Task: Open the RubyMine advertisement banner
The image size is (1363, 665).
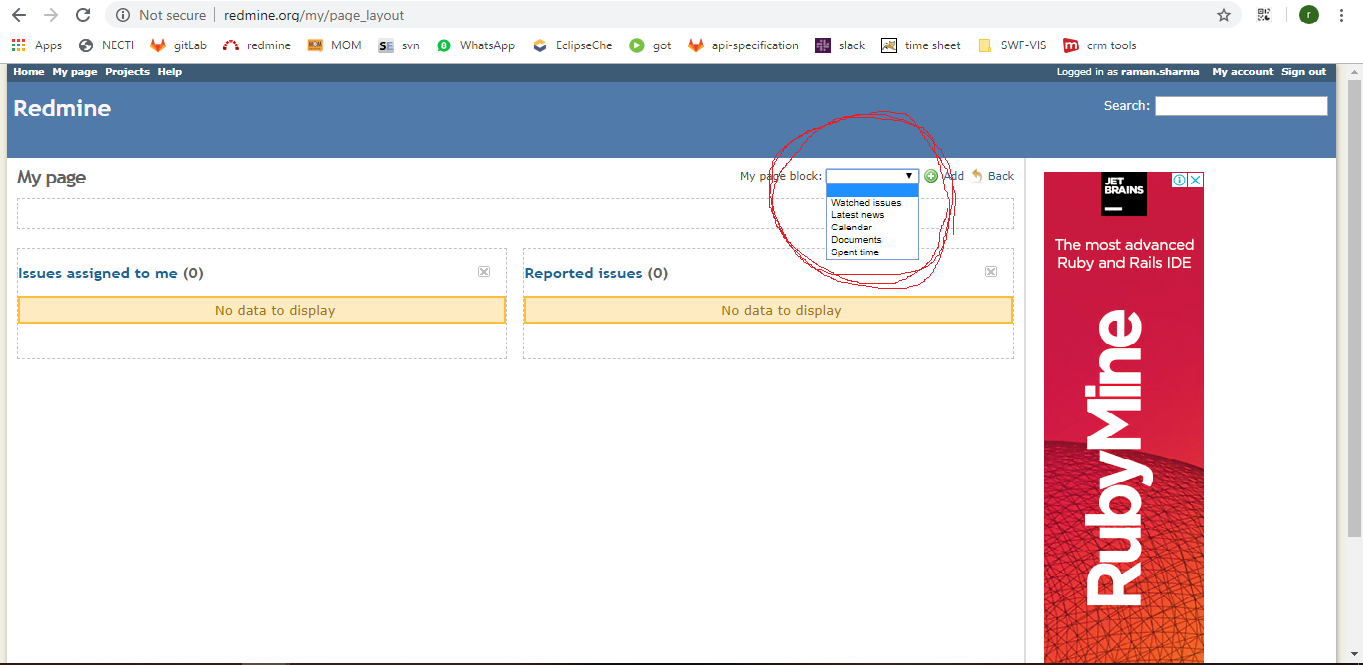Action: pyautogui.click(x=1124, y=417)
